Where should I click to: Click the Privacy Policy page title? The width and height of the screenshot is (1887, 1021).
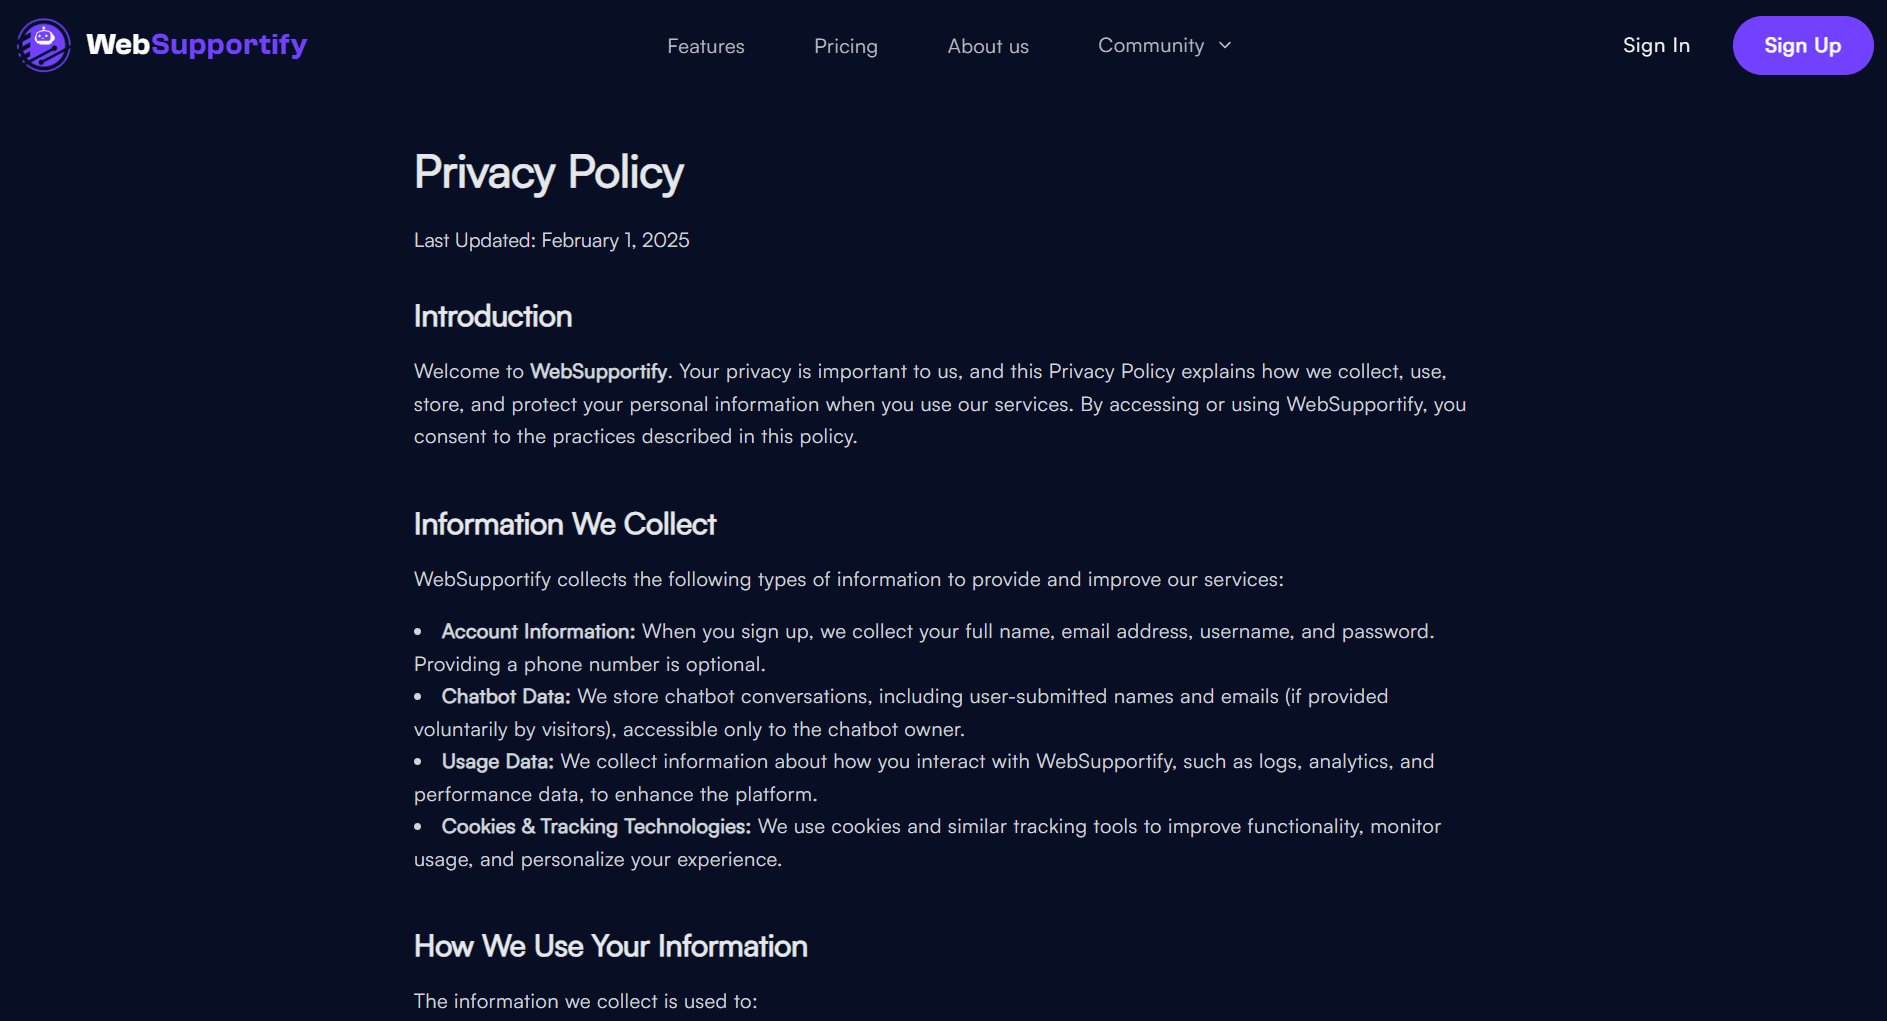pos(548,172)
